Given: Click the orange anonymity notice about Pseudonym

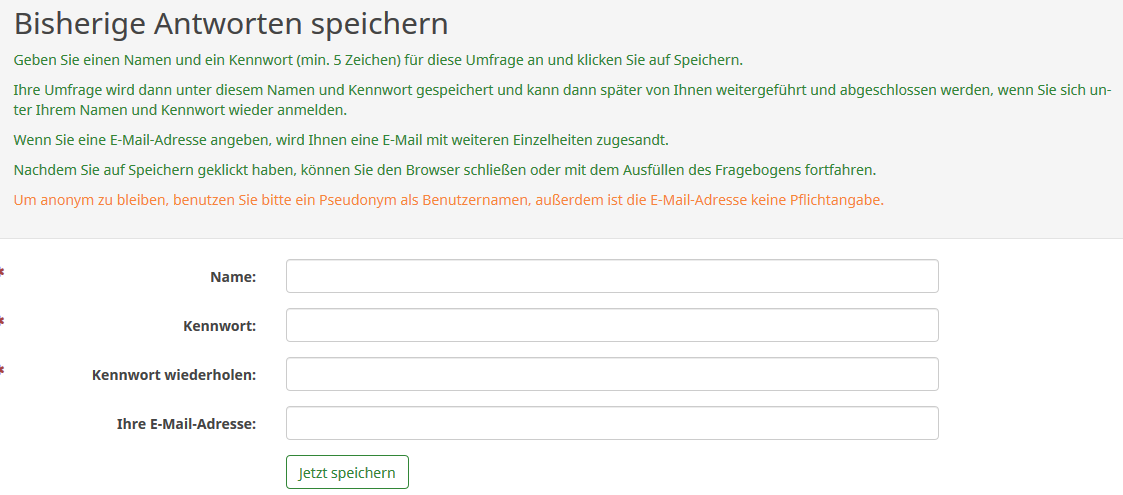Looking at the screenshot, I should pyautogui.click(x=448, y=200).
